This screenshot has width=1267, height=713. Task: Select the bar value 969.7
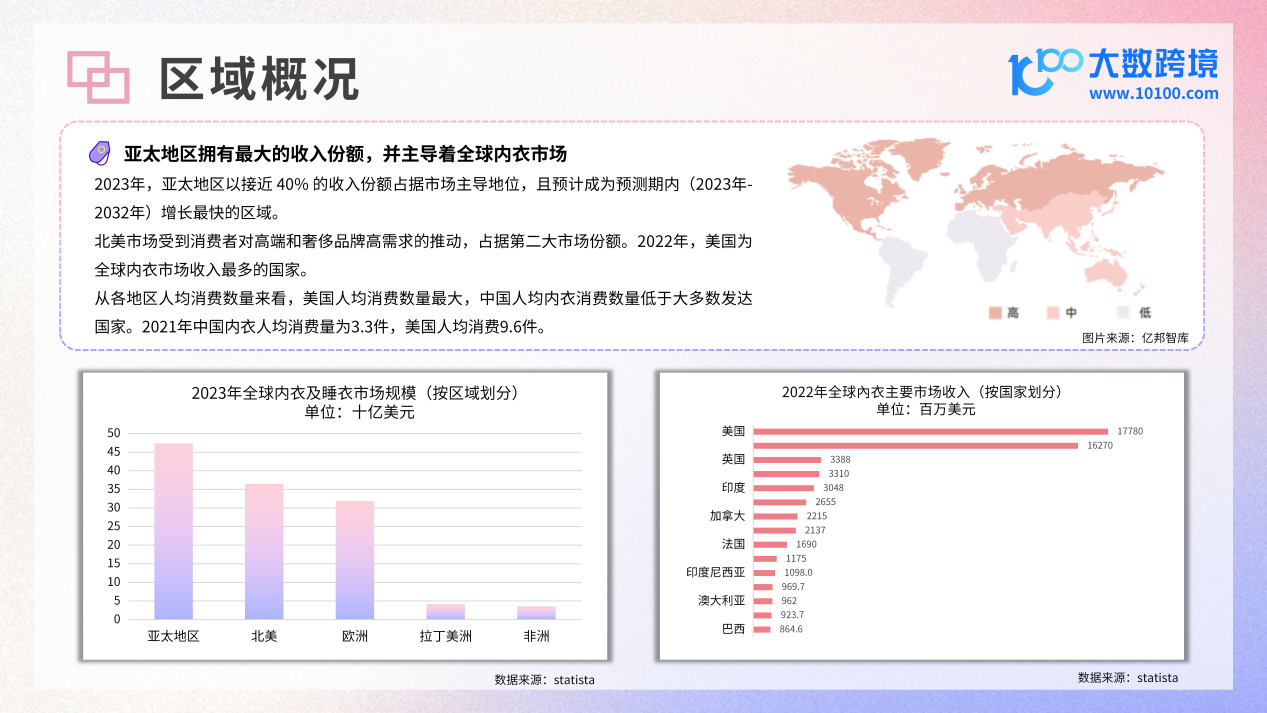click(792, 586)
